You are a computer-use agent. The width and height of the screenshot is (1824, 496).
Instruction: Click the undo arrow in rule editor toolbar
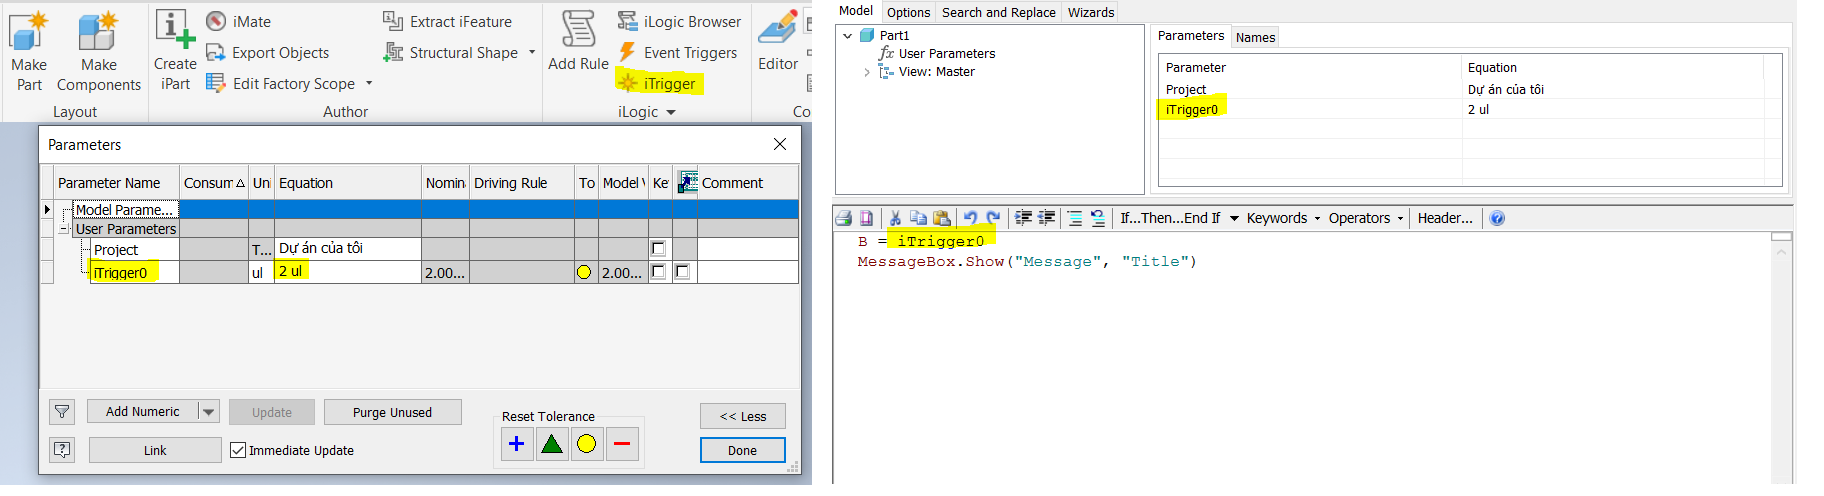click(x=970, y=218)
